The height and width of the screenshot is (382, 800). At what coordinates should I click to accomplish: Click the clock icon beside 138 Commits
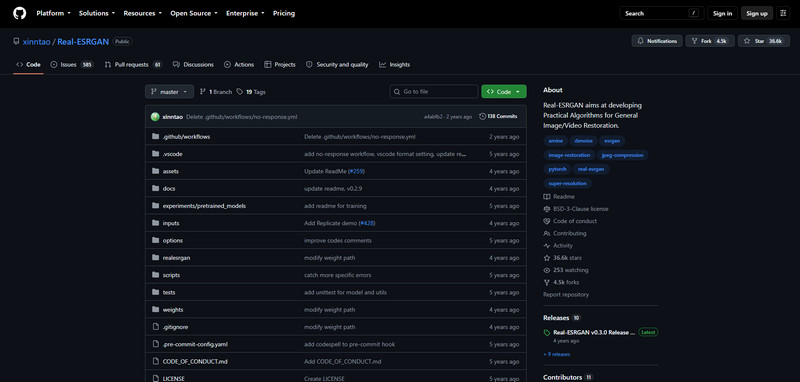click(482, 117)
